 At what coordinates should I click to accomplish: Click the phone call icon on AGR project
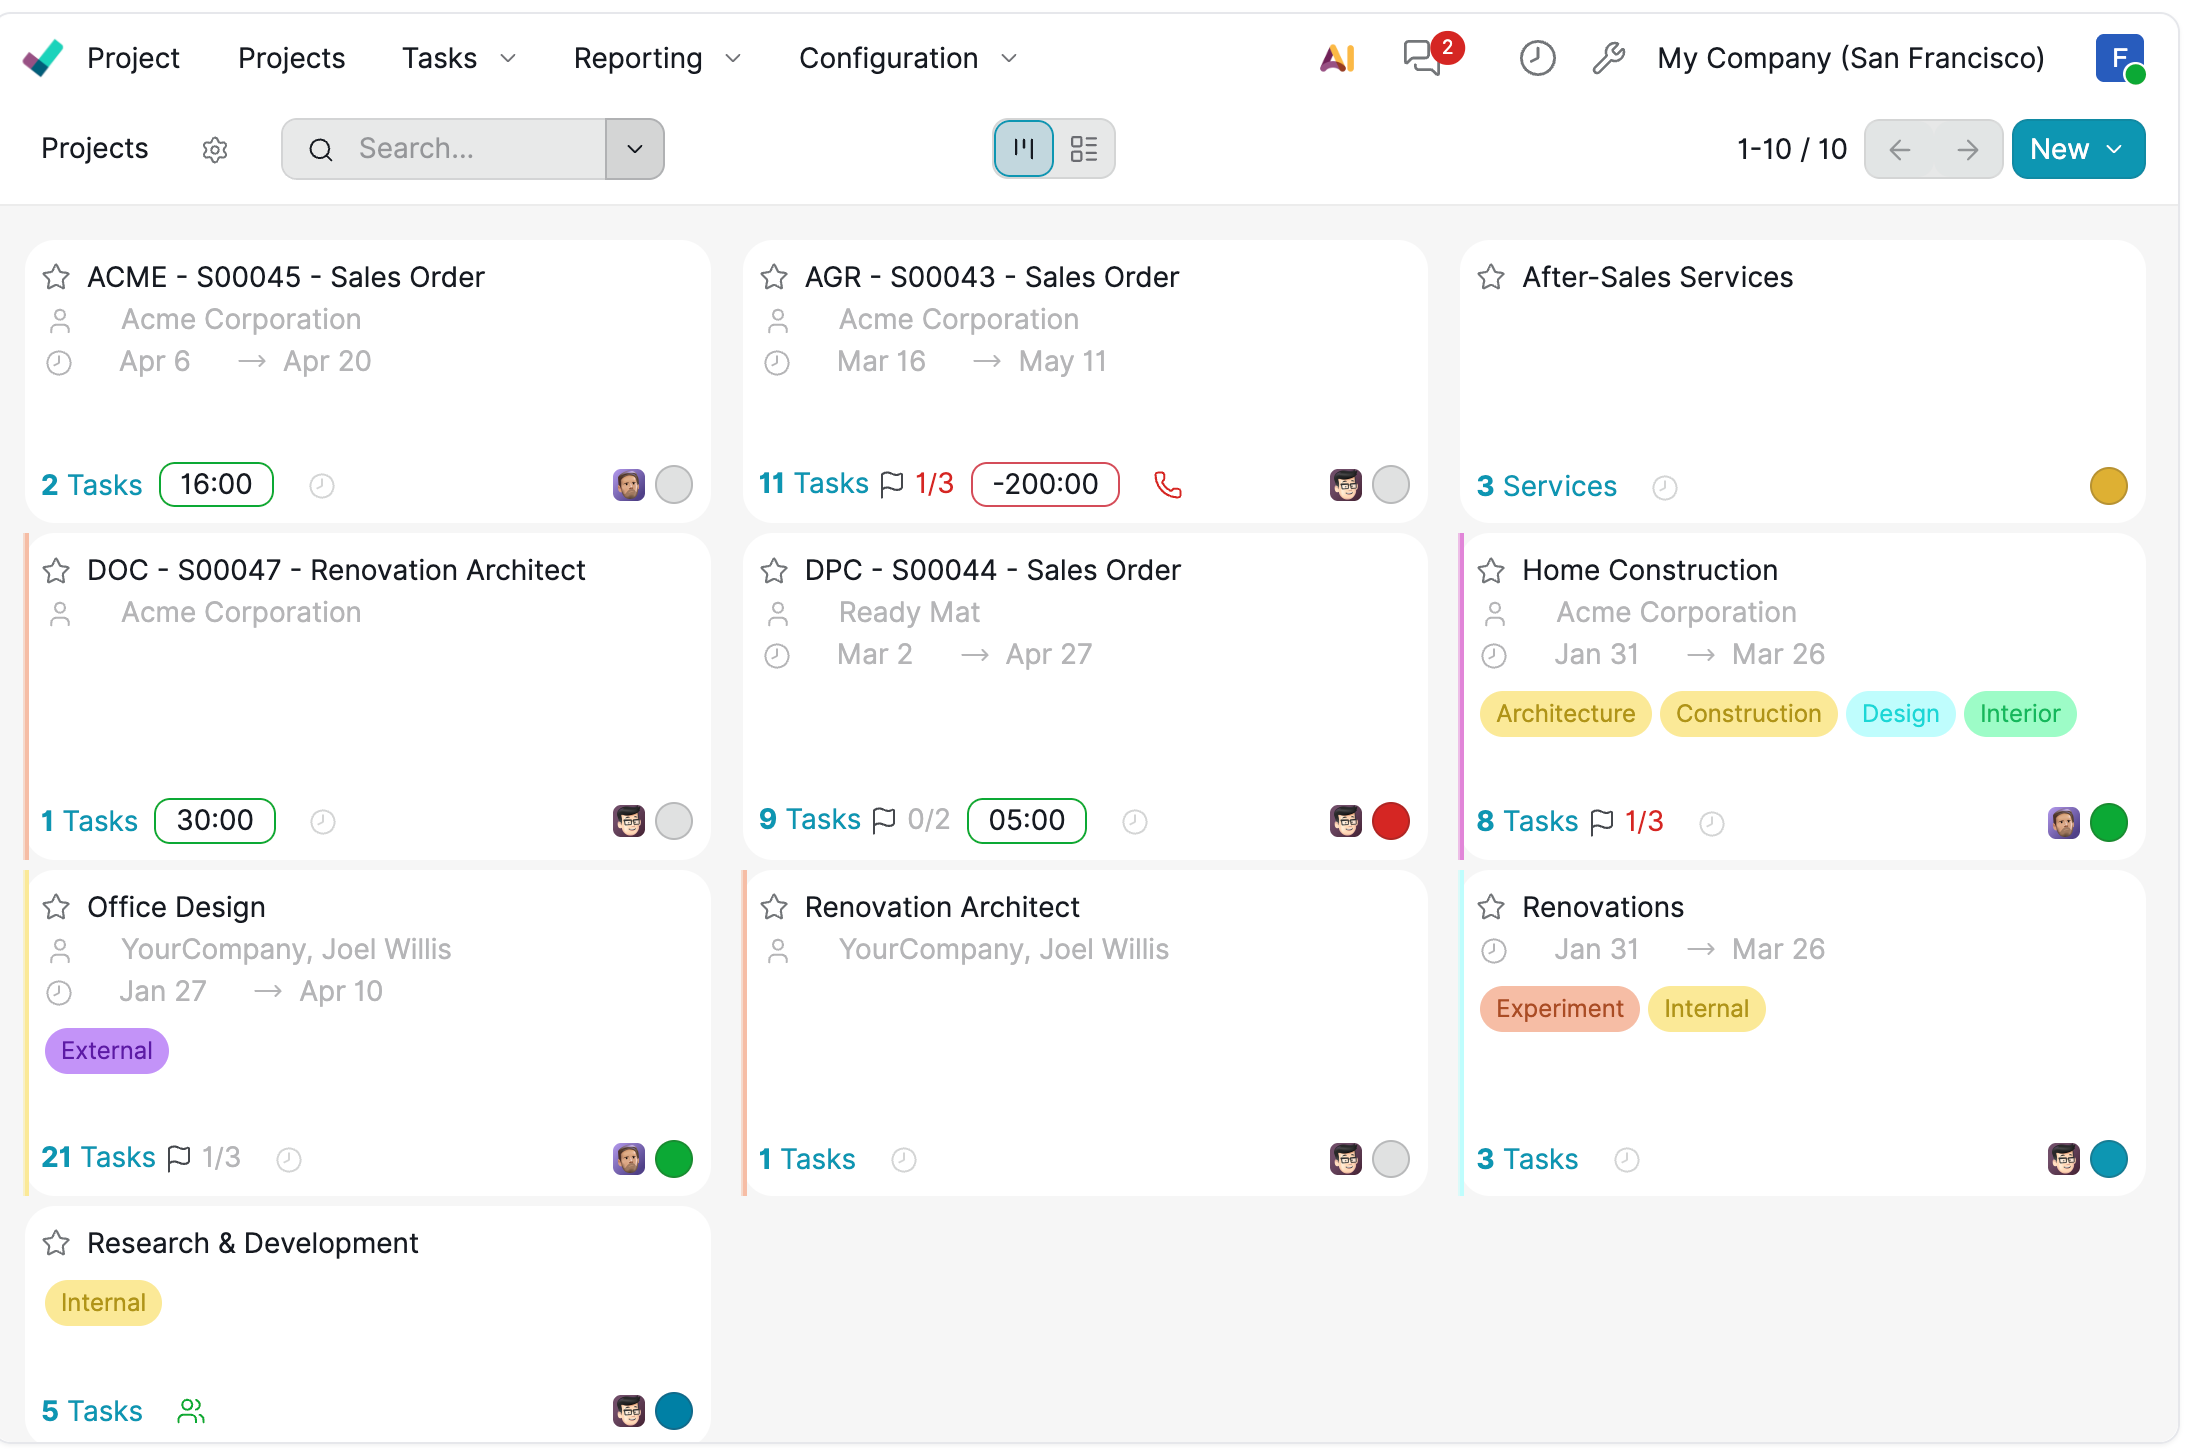[x=1167, y=485]
